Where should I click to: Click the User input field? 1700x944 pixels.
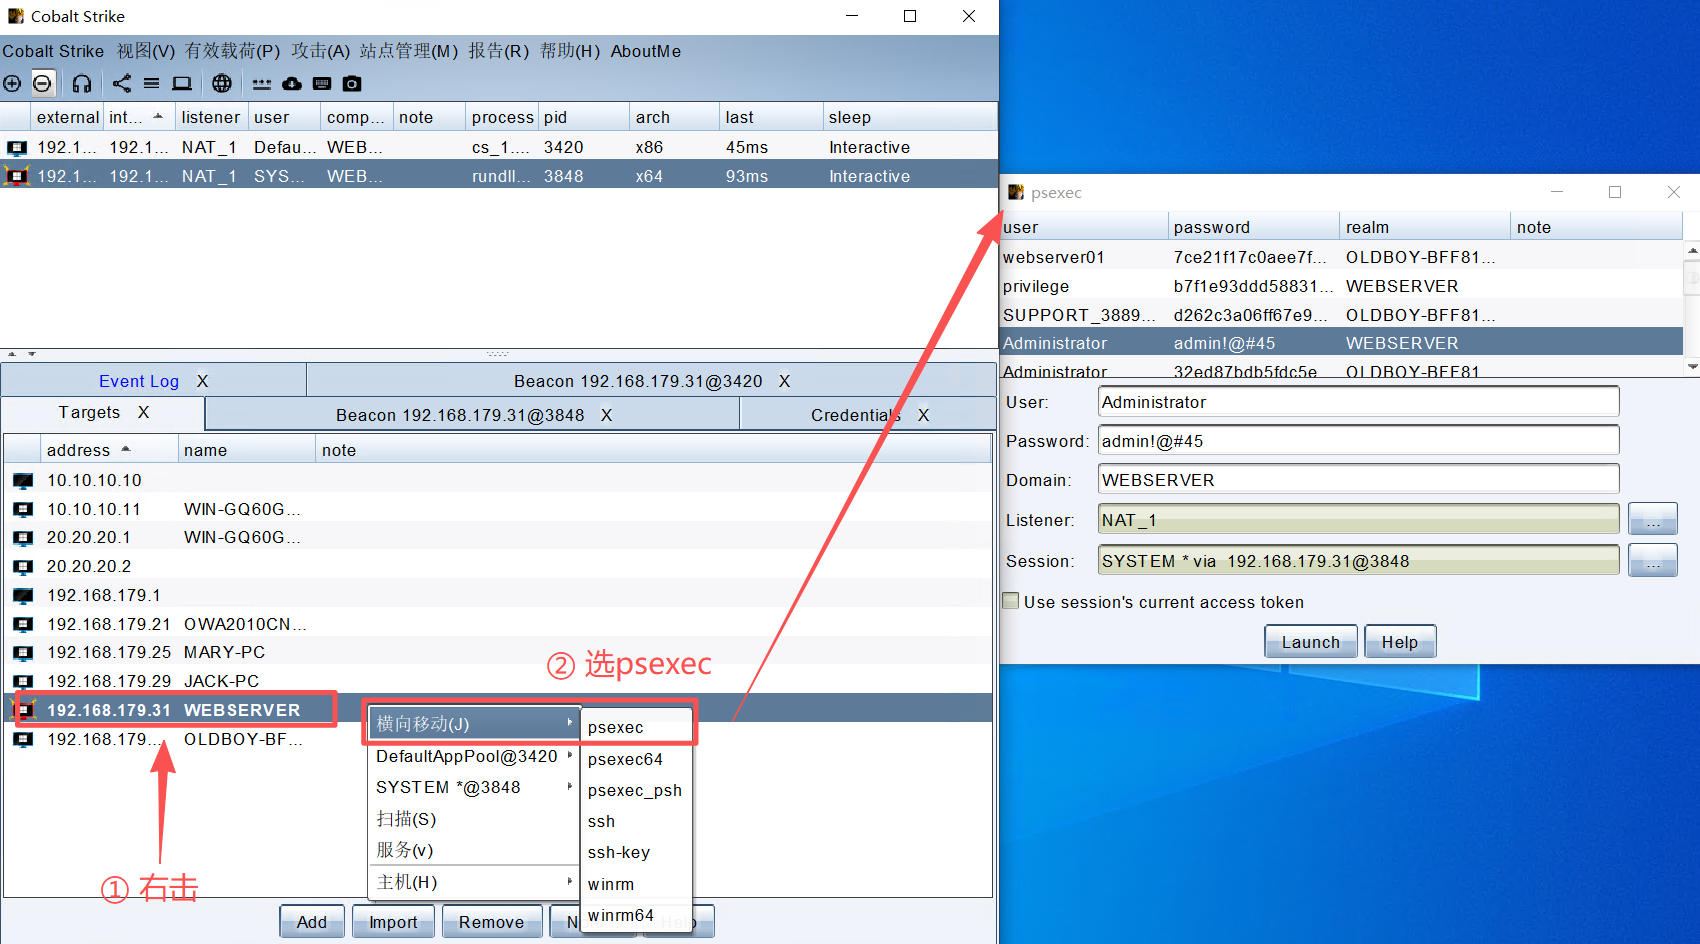tap(1358, 402)
